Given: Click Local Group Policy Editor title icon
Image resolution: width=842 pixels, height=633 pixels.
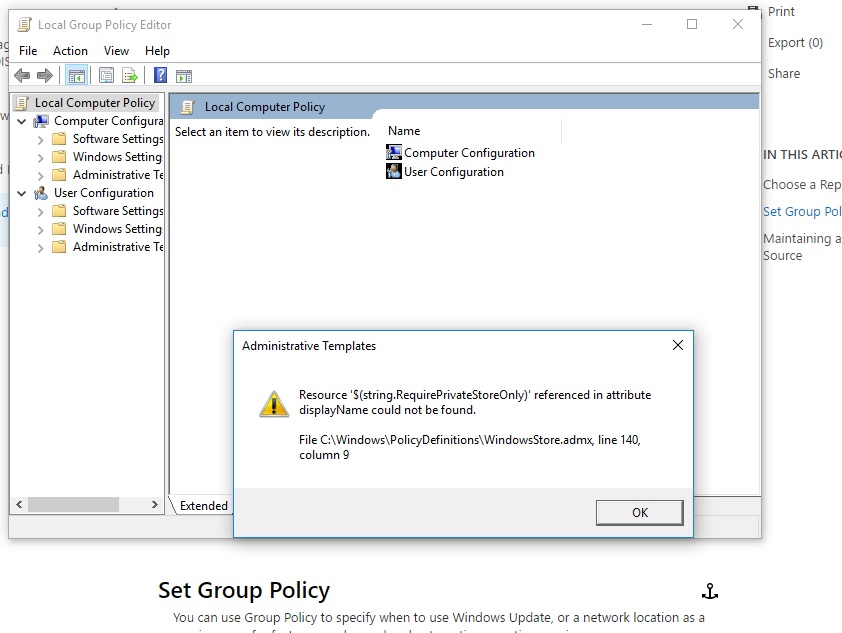Looking at the screenshot, I should pyautogui.click(x=24, y=25).
